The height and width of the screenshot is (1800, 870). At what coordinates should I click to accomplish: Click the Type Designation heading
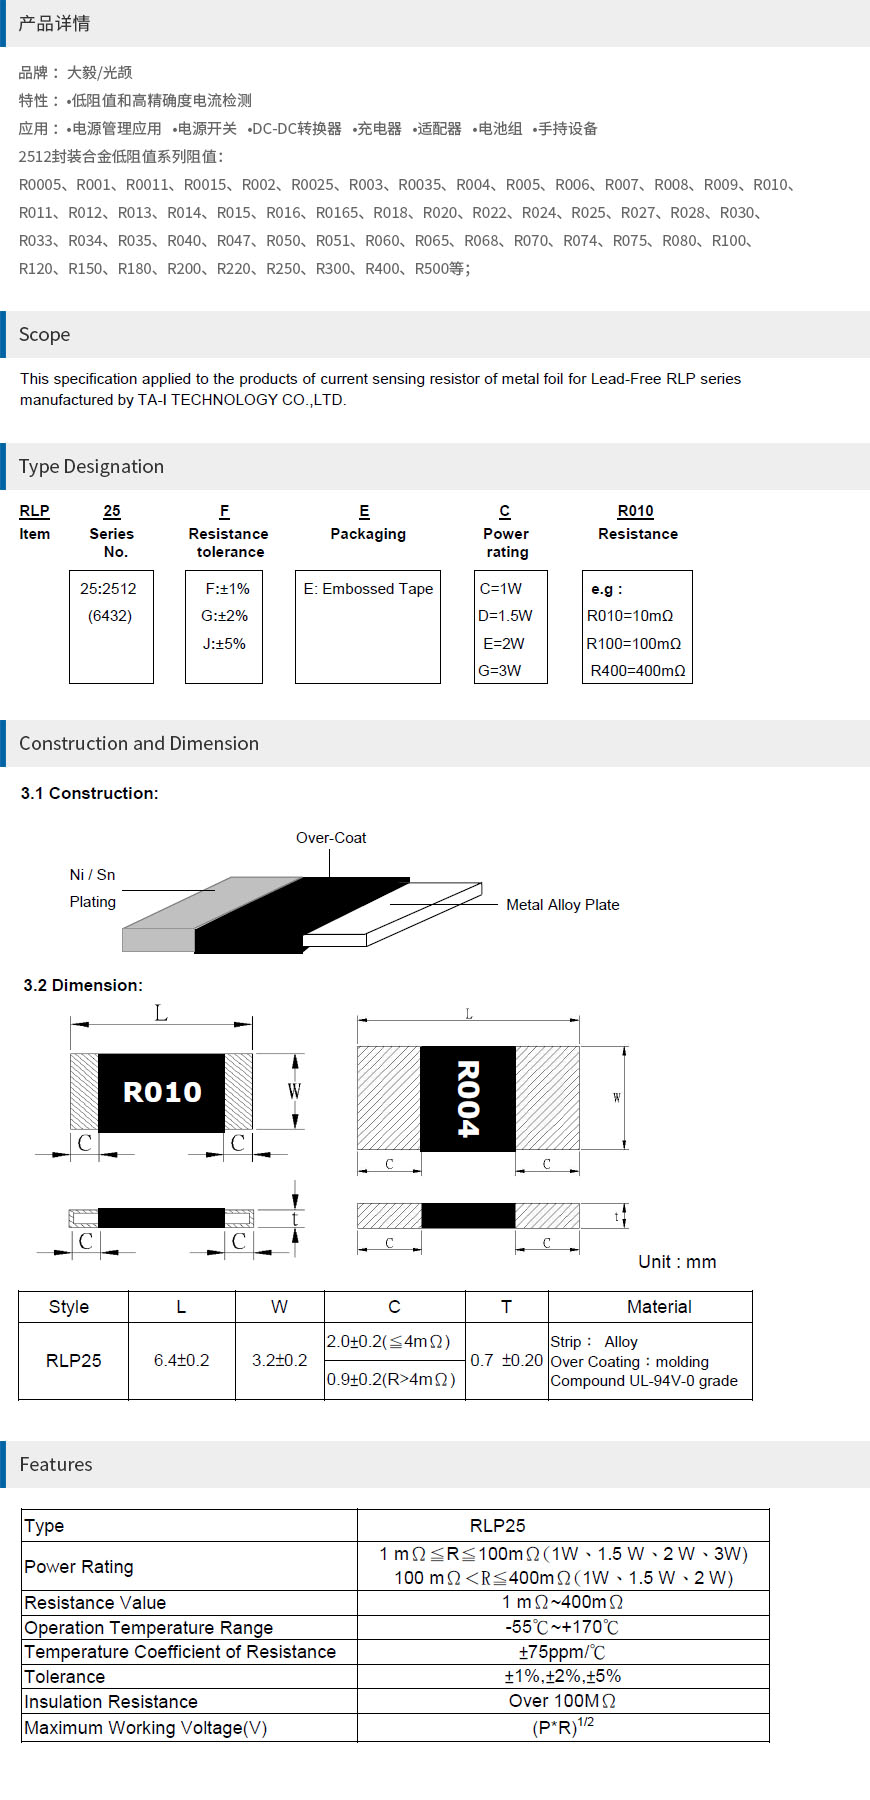91,467
